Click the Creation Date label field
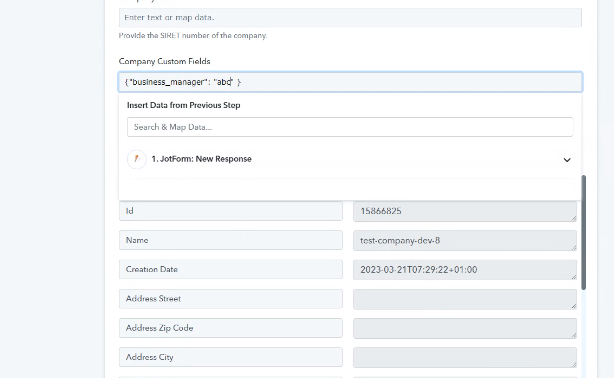Viewport: 614px width, 378px height. (x=231, y=269)
